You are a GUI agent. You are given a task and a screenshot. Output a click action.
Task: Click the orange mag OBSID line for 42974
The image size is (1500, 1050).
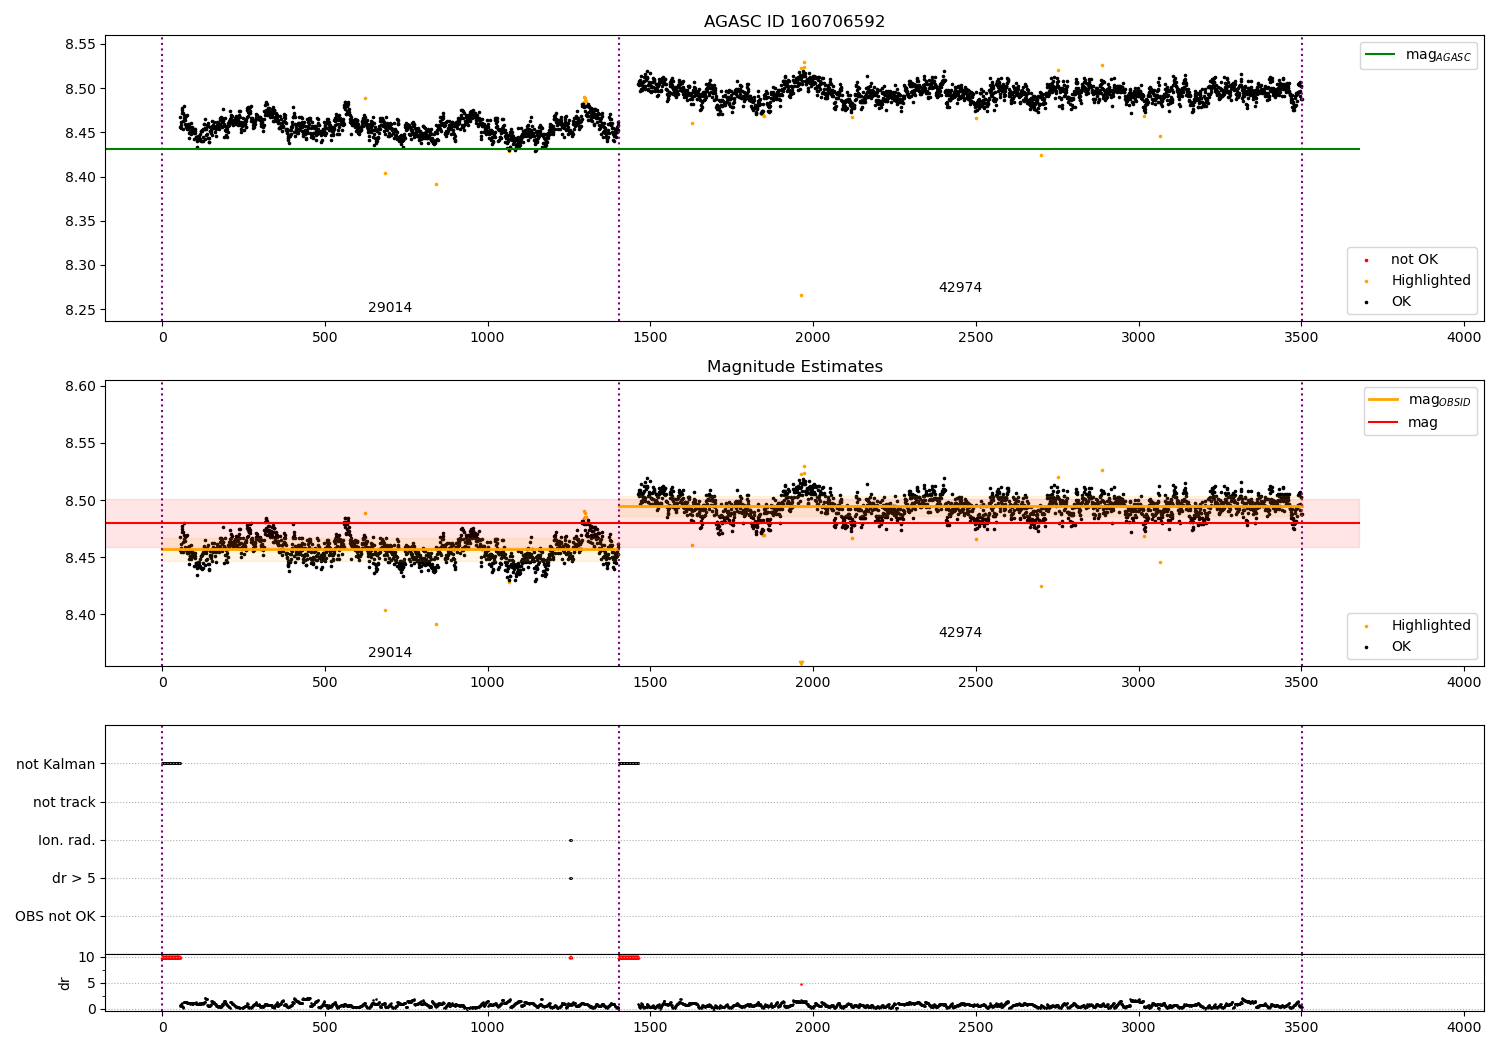point(960,506)
